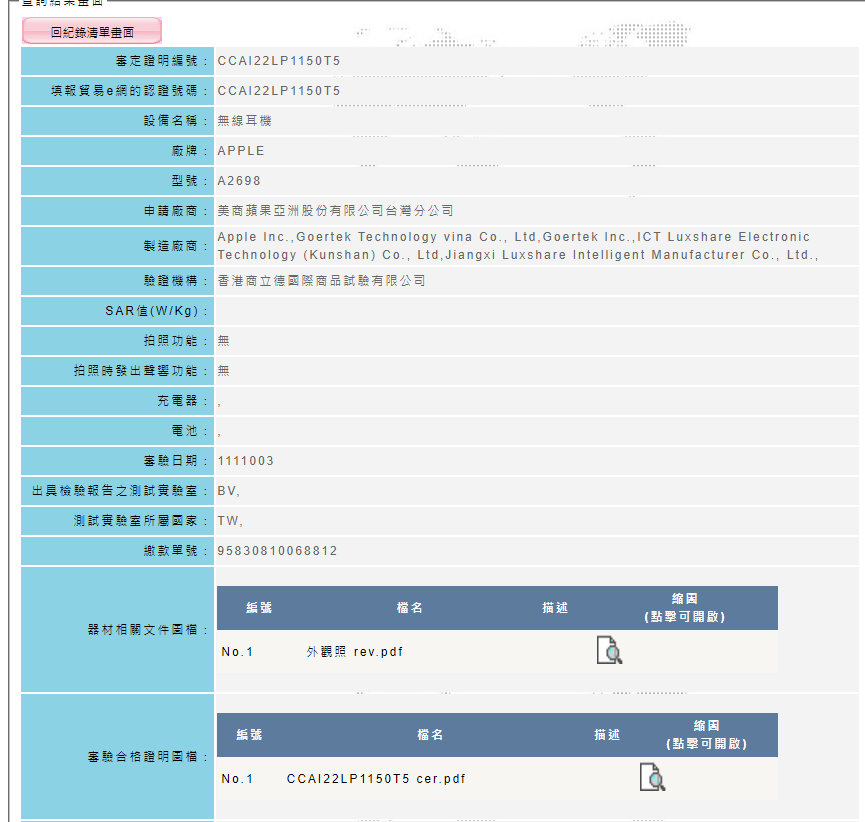865x822 pixels.
Task: Click the 充電器 label
Action: [183, 401]
